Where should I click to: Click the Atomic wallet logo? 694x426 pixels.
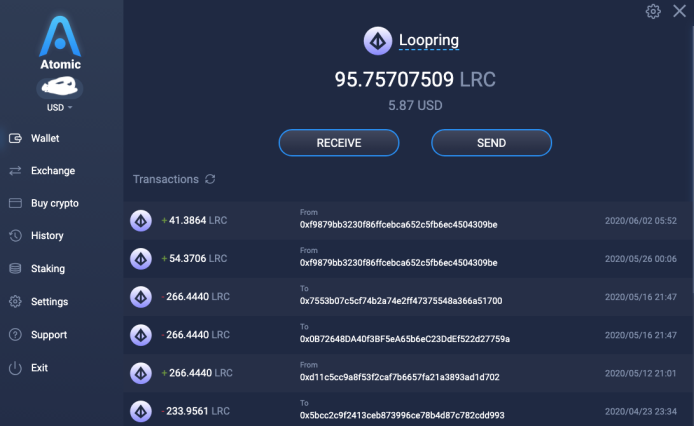(x=60, y=43)
